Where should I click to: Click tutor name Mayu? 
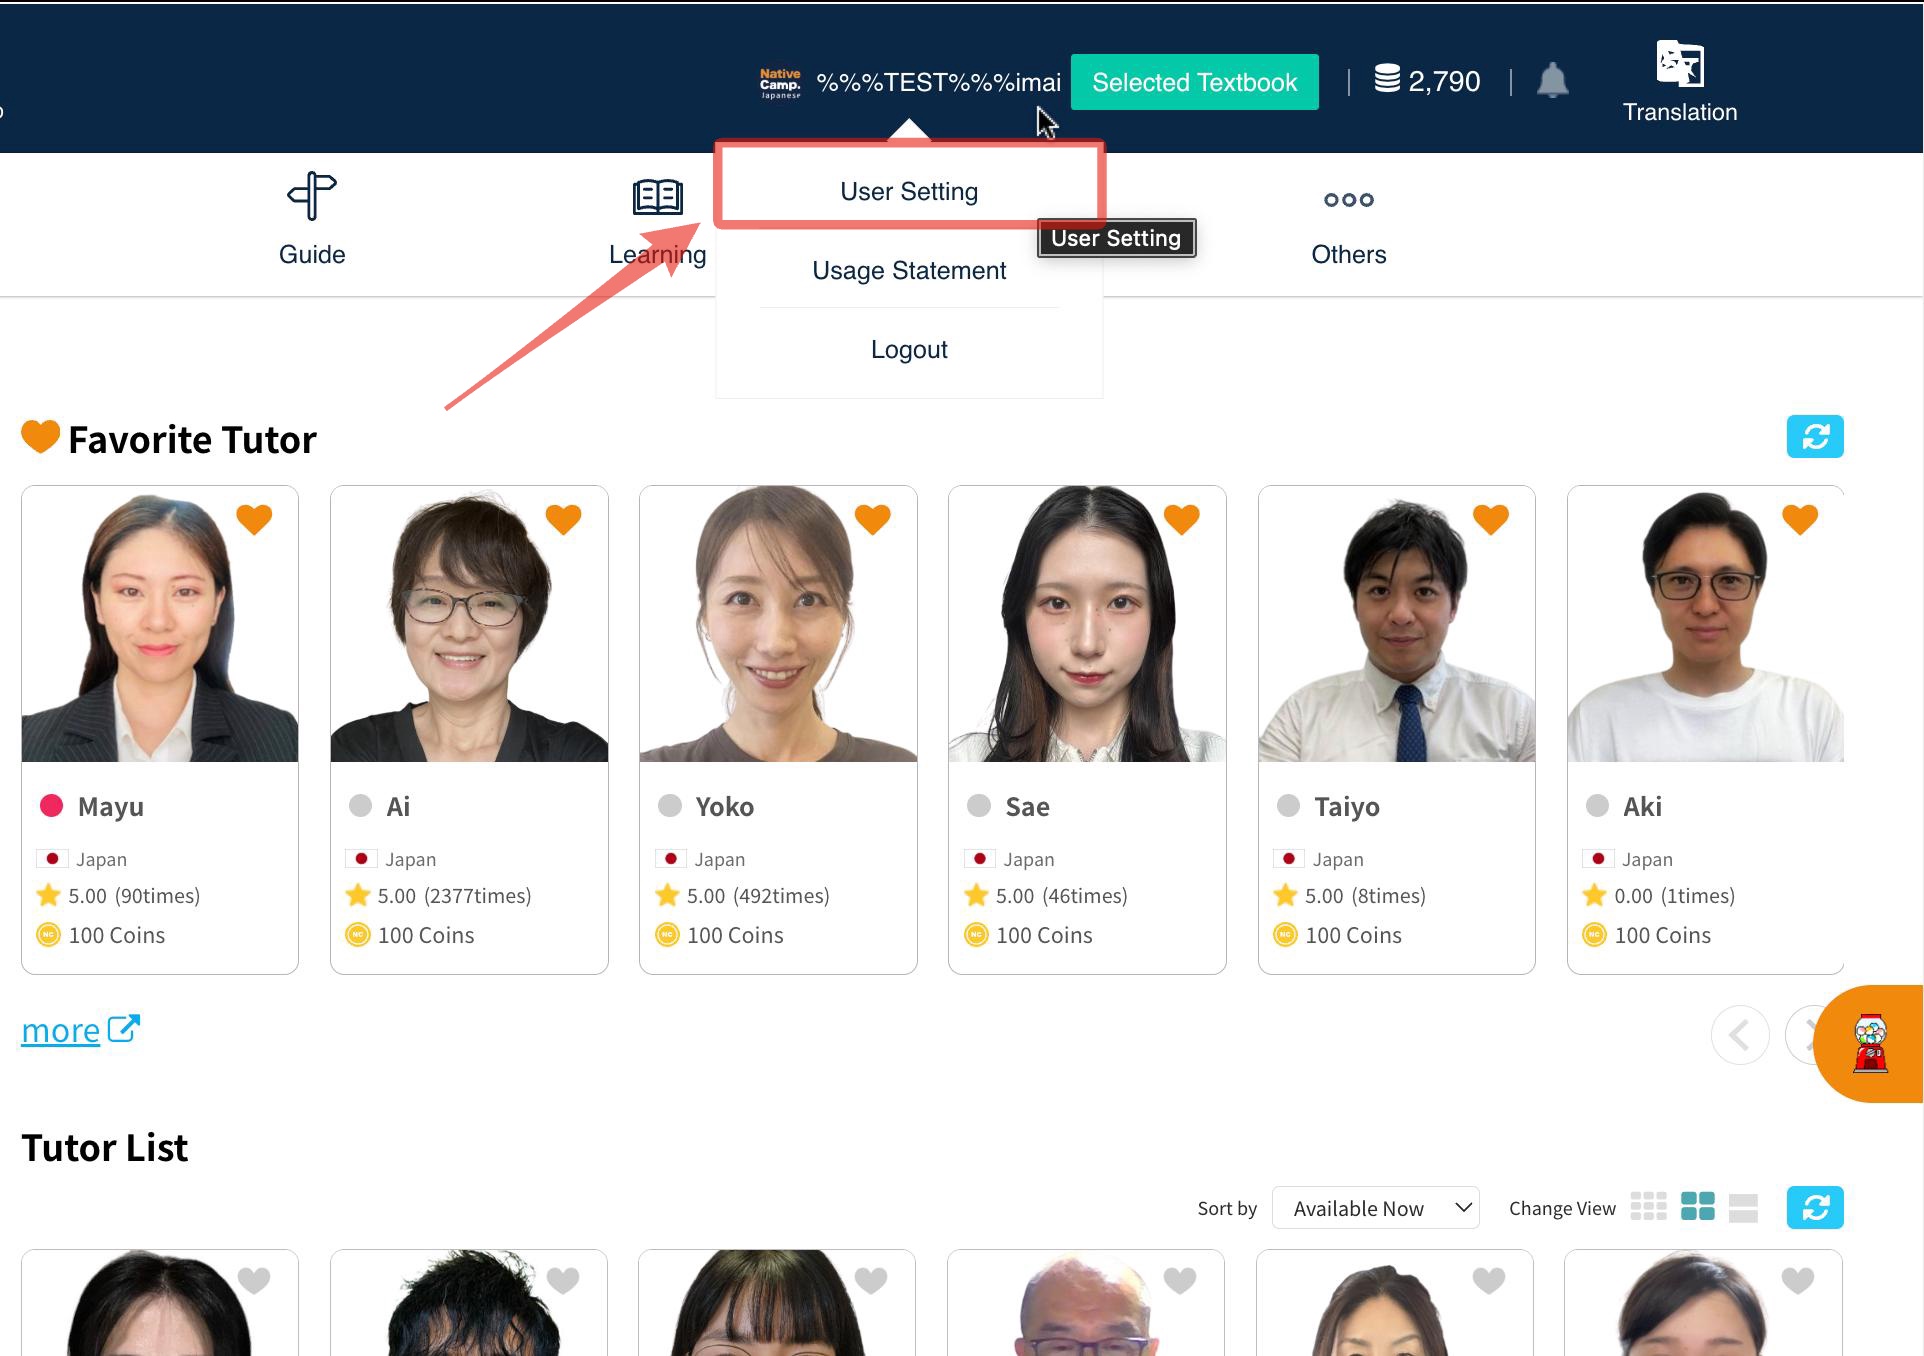point(111,806)
